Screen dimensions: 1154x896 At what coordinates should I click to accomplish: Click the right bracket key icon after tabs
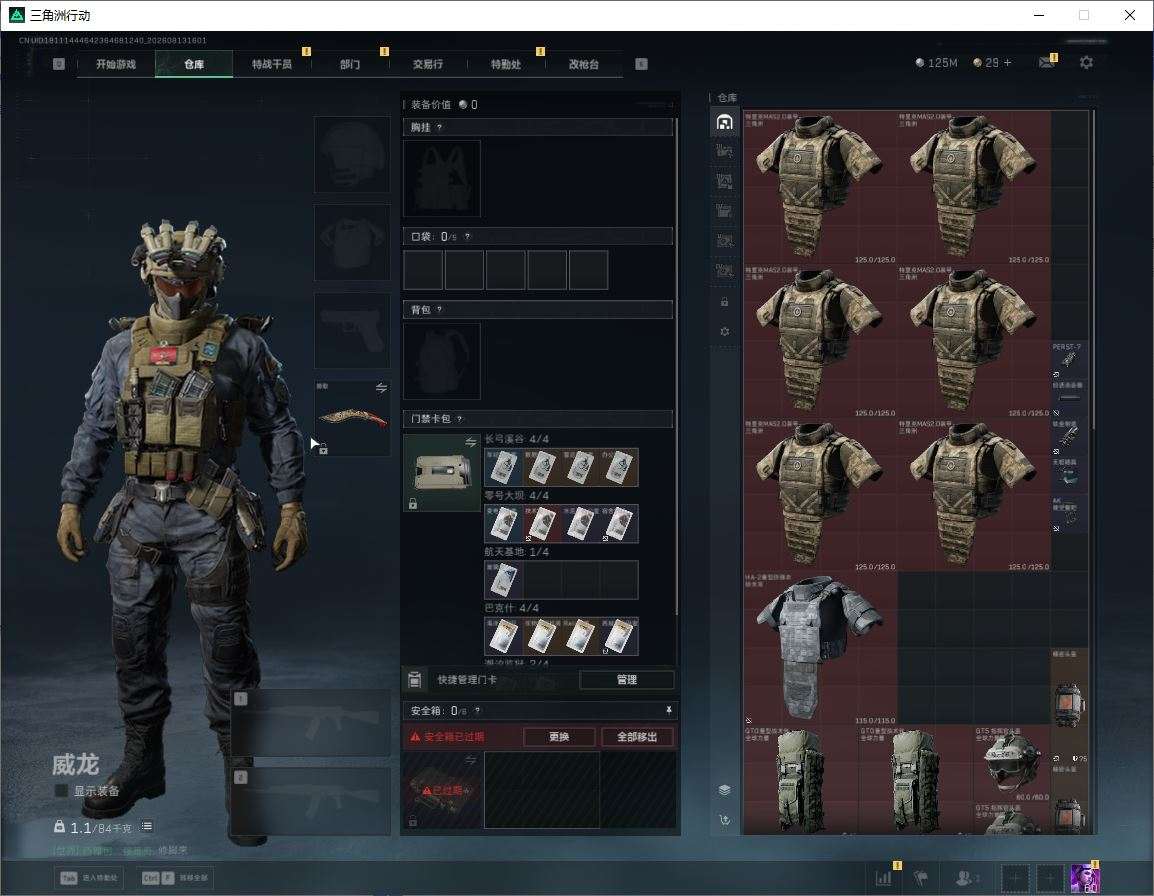coord(641,64)
